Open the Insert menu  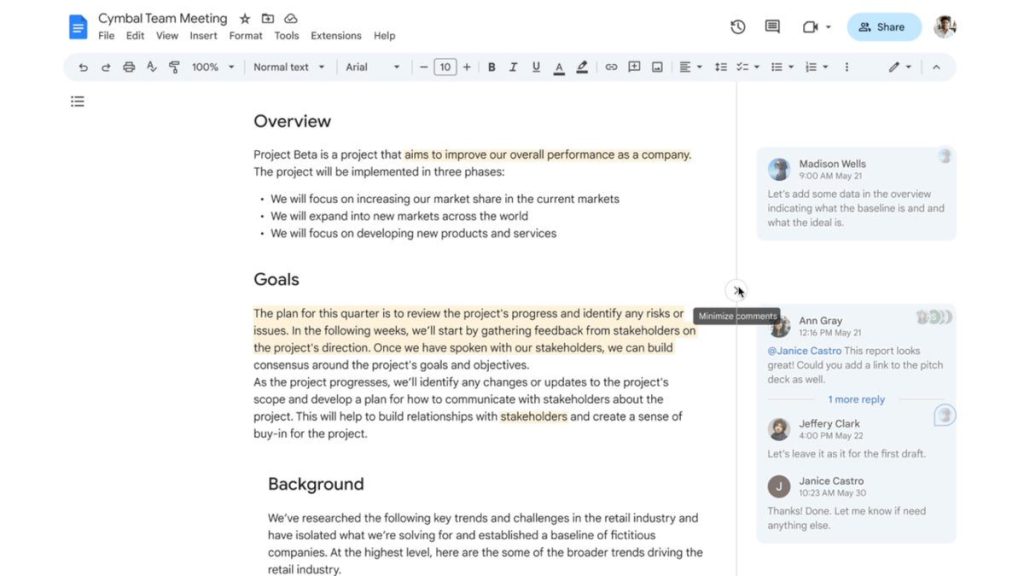203,36
